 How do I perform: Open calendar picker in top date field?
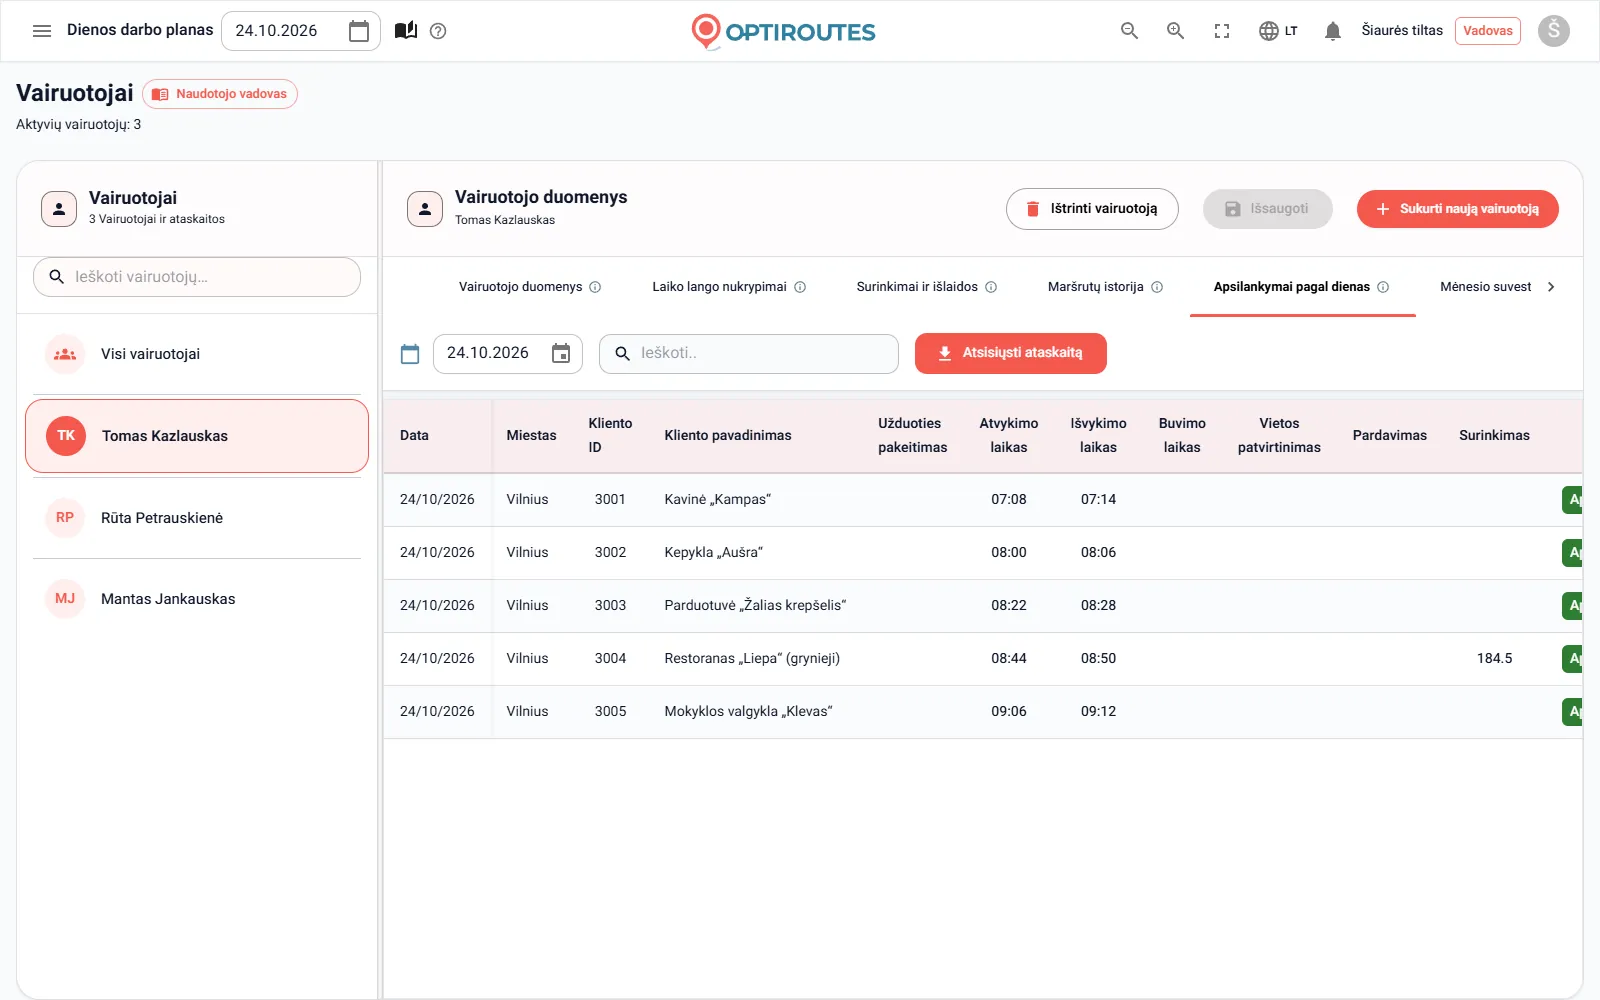pos(359,31)
